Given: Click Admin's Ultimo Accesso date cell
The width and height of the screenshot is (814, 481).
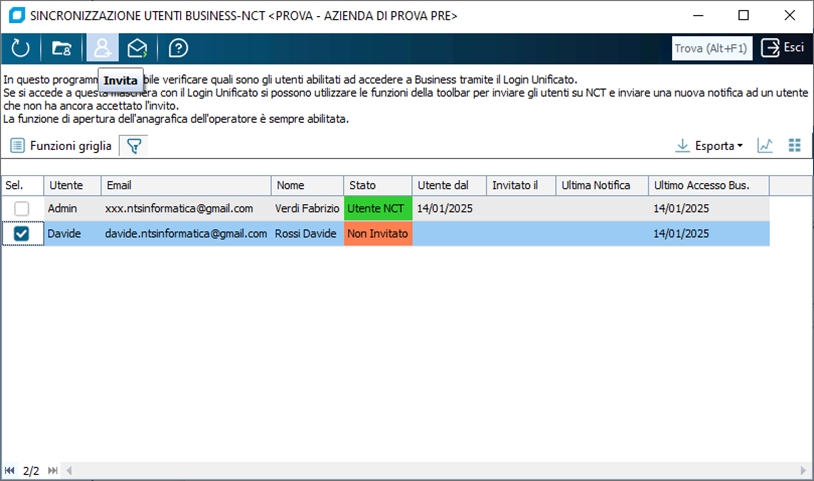Looking at the screenshot, I should click(709, 209).
